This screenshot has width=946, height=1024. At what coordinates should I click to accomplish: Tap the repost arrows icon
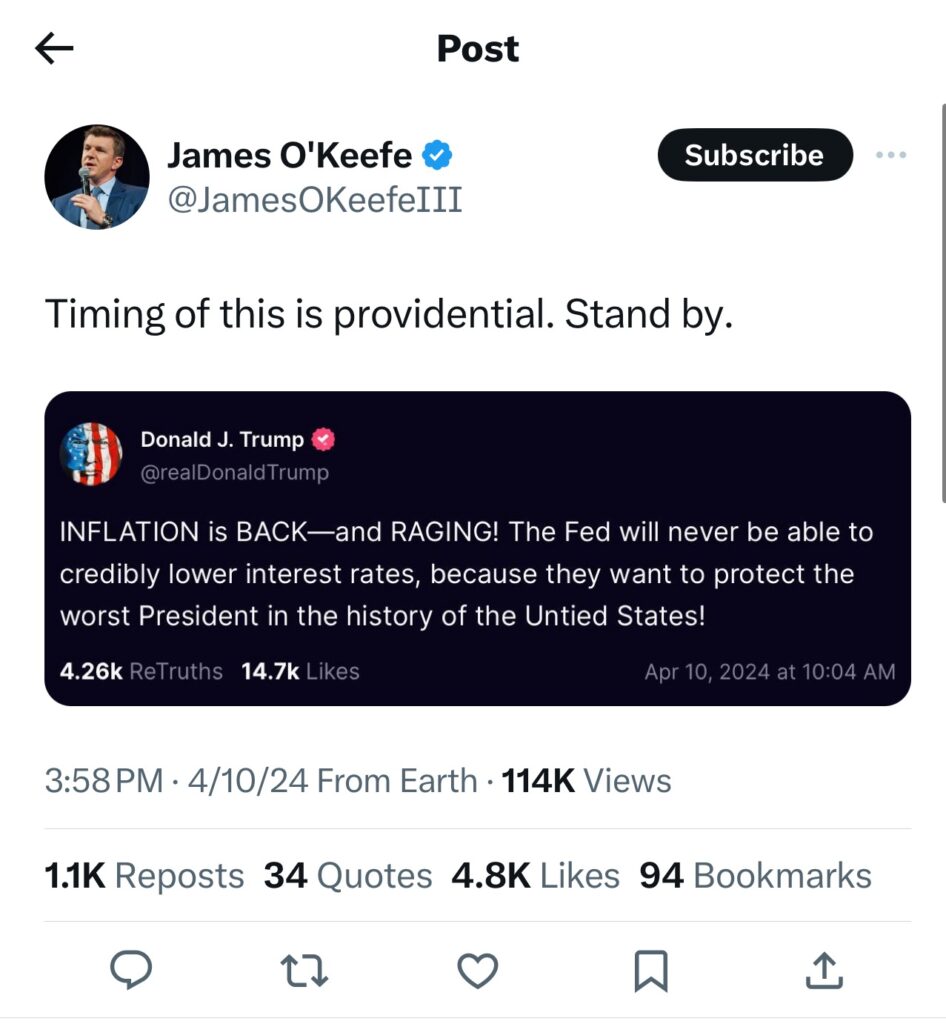(304, 969)
